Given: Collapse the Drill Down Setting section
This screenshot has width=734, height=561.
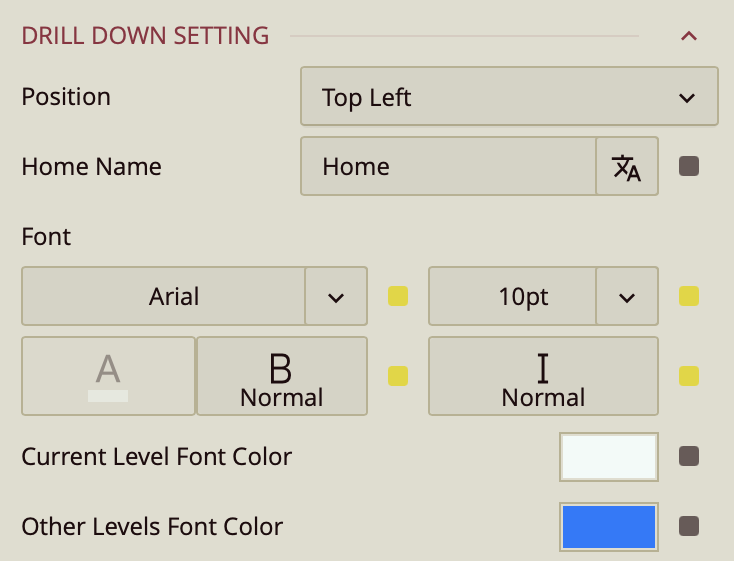Looking at the screenshot, I should tap(688, 36).
